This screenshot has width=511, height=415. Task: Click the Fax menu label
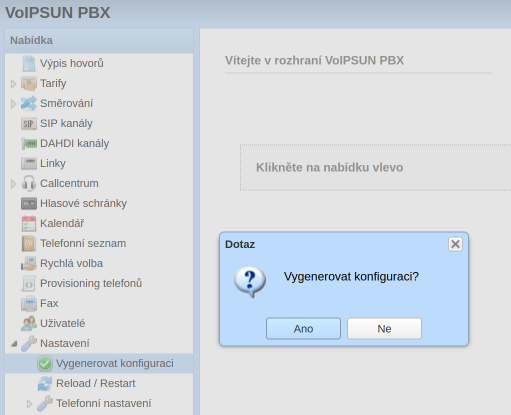point(49,303)
